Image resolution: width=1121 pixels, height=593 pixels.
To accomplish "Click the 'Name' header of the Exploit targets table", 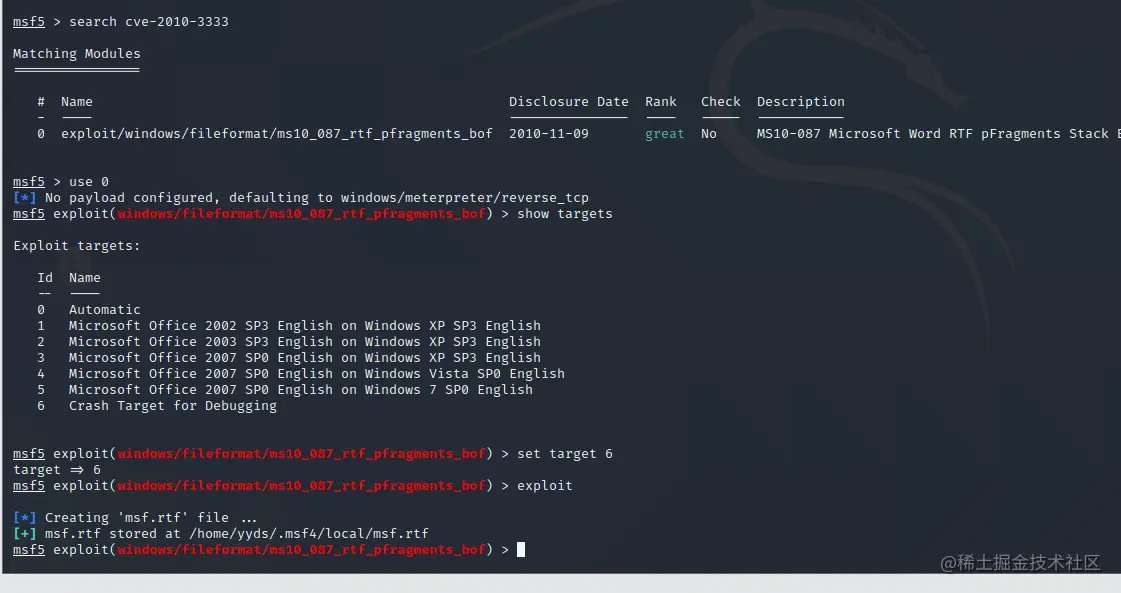I will pos(84,278).
